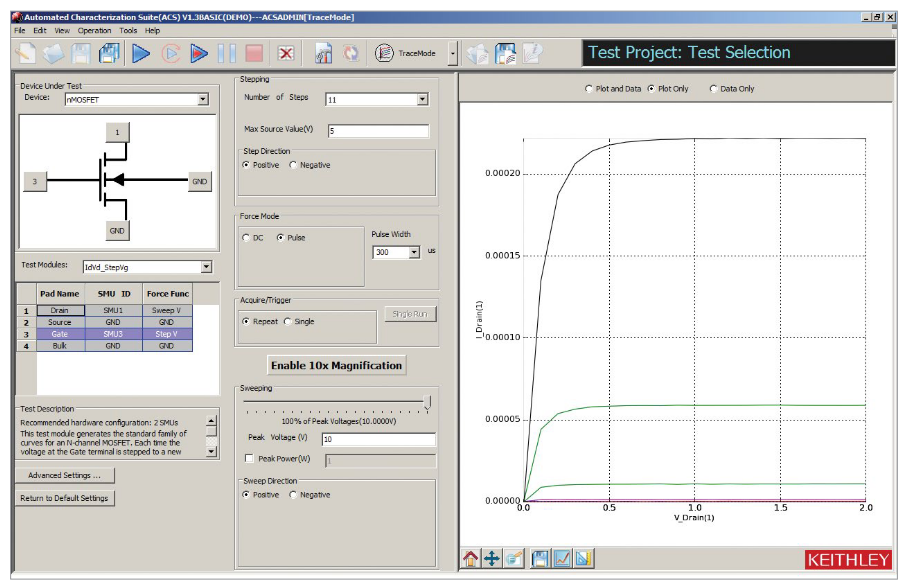Open the Edit menu
909x588 pixels.
(x=40, y=31)
